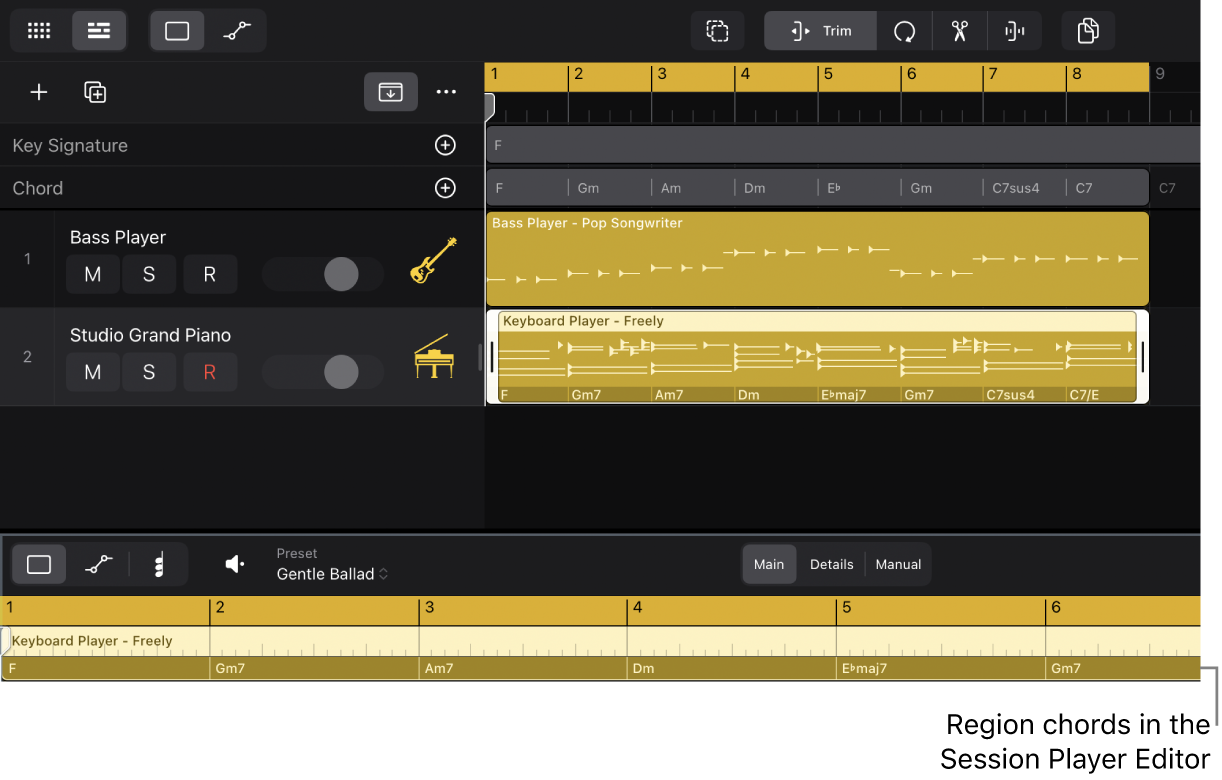
Task: Tap the piano icon on Studio Grand Piano track
Action: coord(432,356)
